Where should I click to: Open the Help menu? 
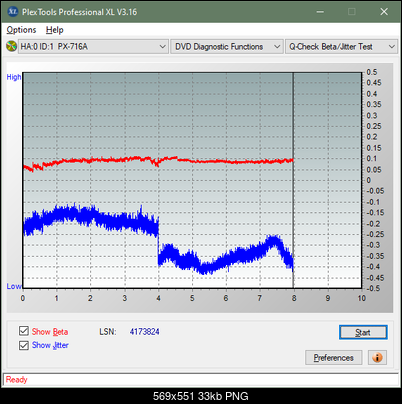tap(54, 30)
